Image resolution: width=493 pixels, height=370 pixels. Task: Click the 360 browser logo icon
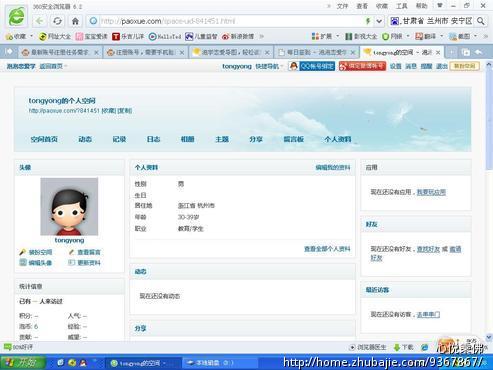coord(16,16)
